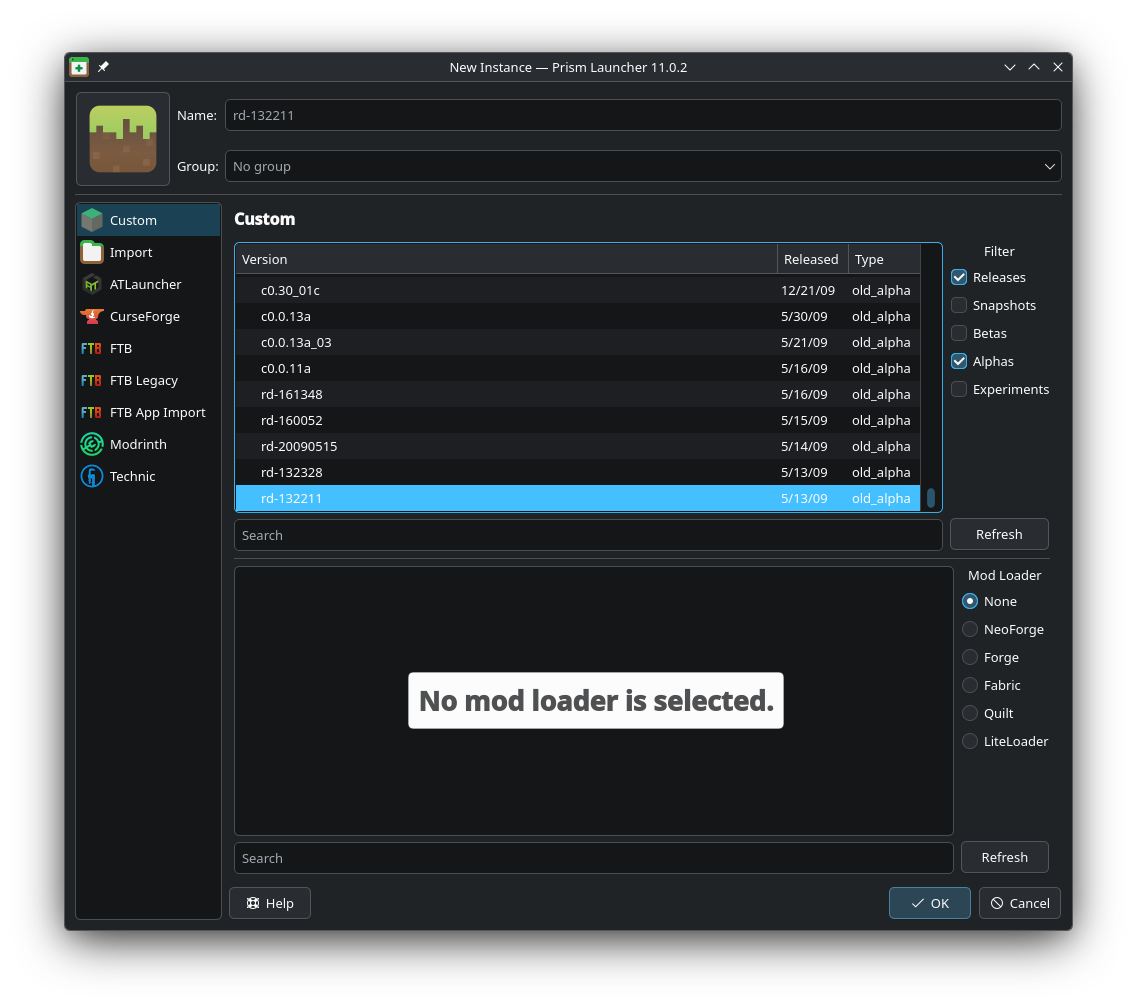This screenshot has width=1137, height=1007.
Task: Open the Modrinth page
Action: pyautogui.click(x=149, y=444)
